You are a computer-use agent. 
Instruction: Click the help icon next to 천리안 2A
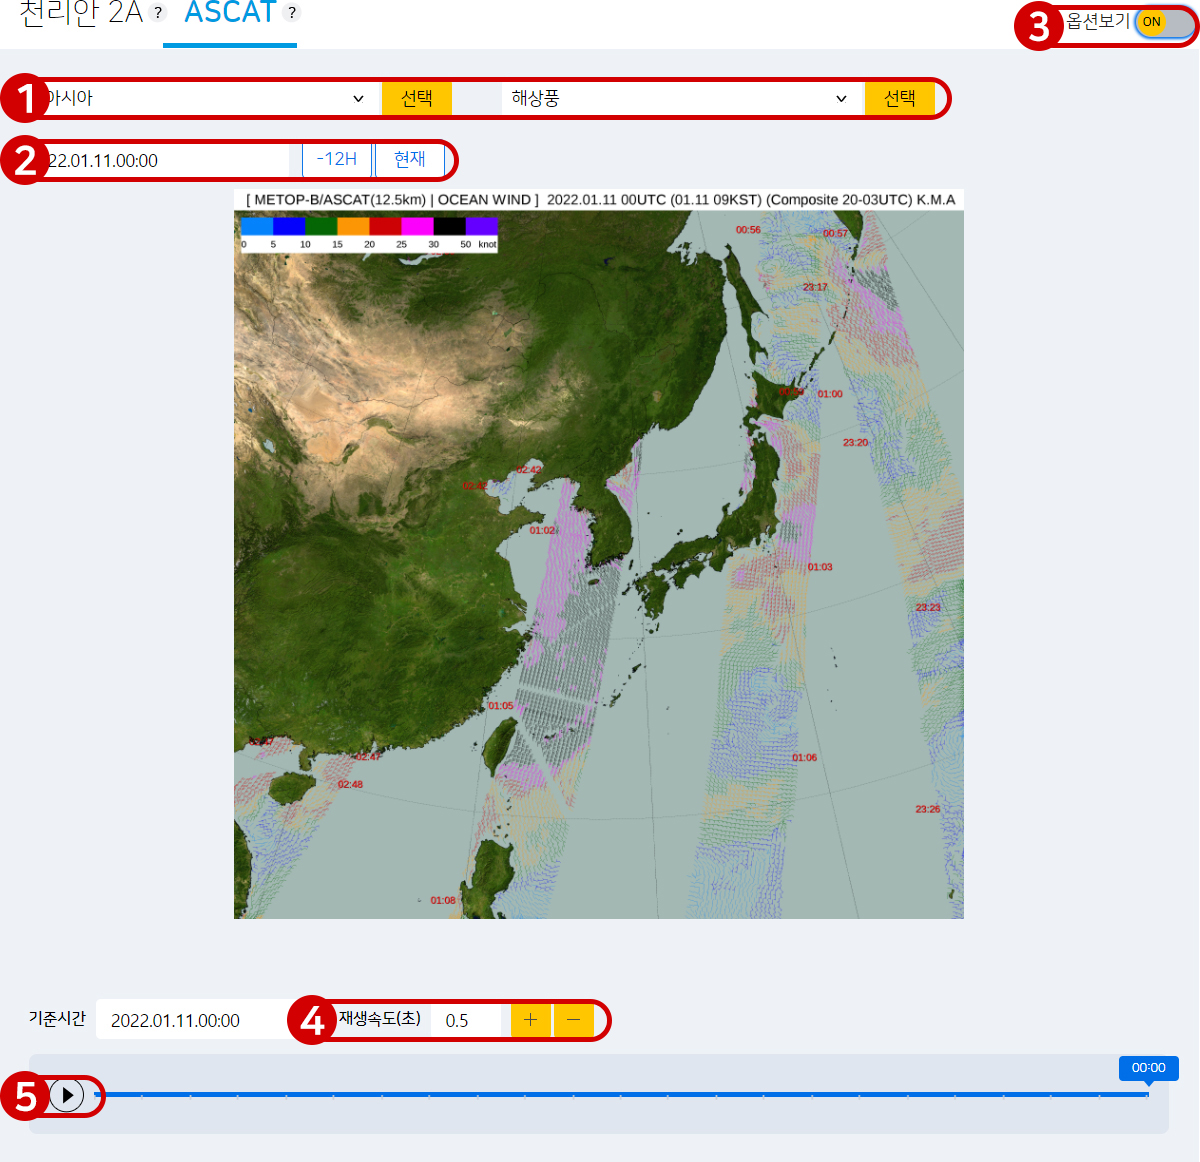click(x=158, y=13)
